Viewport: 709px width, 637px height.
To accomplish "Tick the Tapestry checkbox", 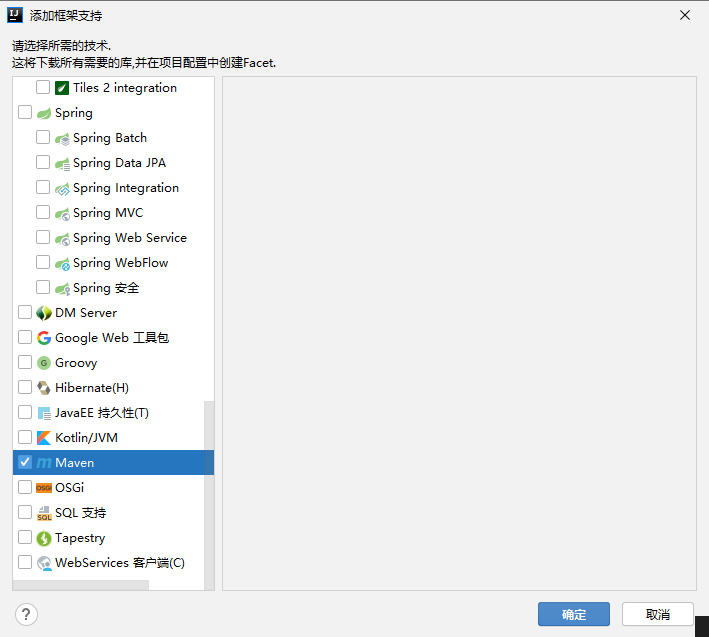I will [x=25, y=537].
